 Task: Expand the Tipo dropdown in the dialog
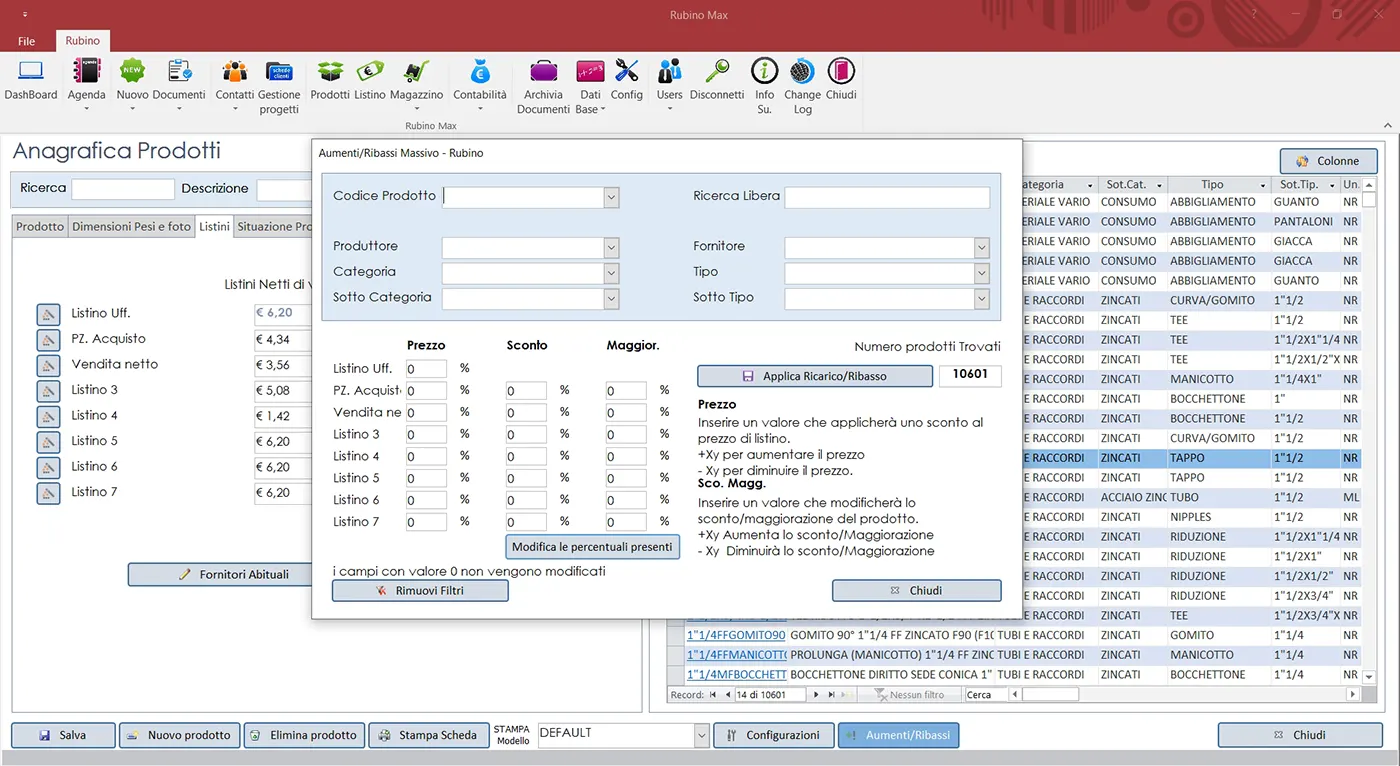982,273
